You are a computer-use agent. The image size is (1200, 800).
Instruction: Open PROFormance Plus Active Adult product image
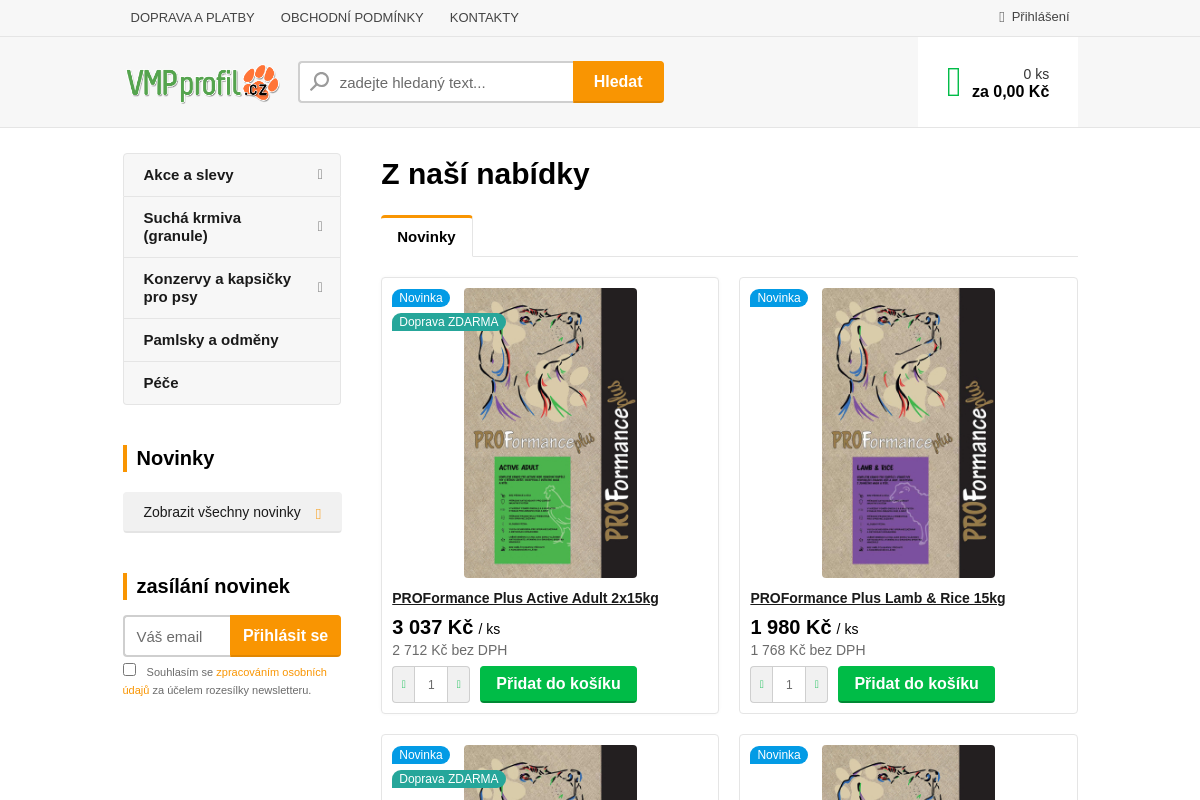[x=550, y=433]
